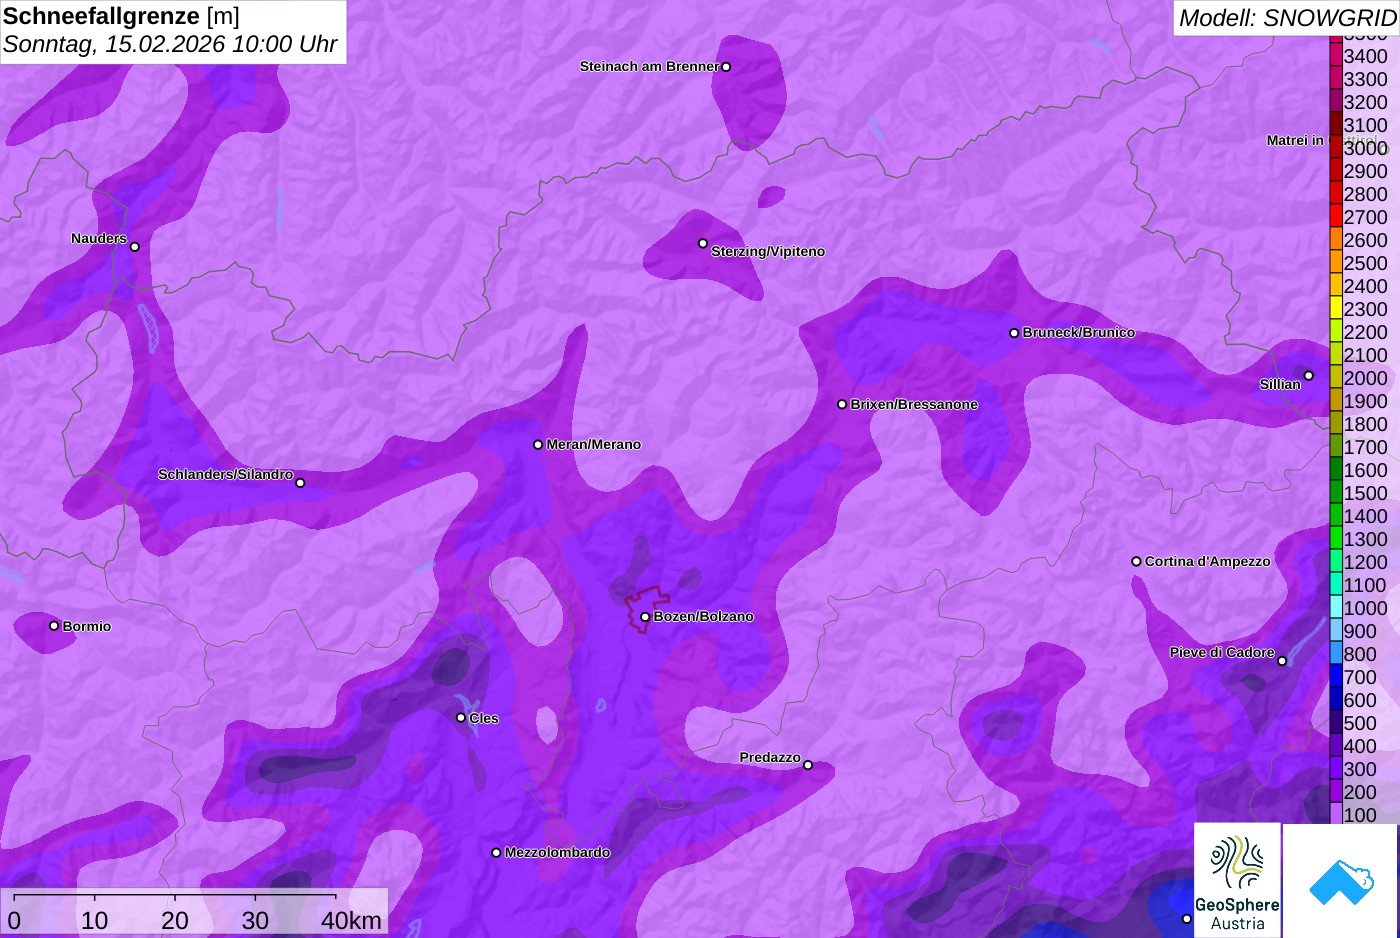The height and width of the screenshot is (938, 1400).
Task: Click the 2700 m red legend swatch
Action: (1336, 217)
